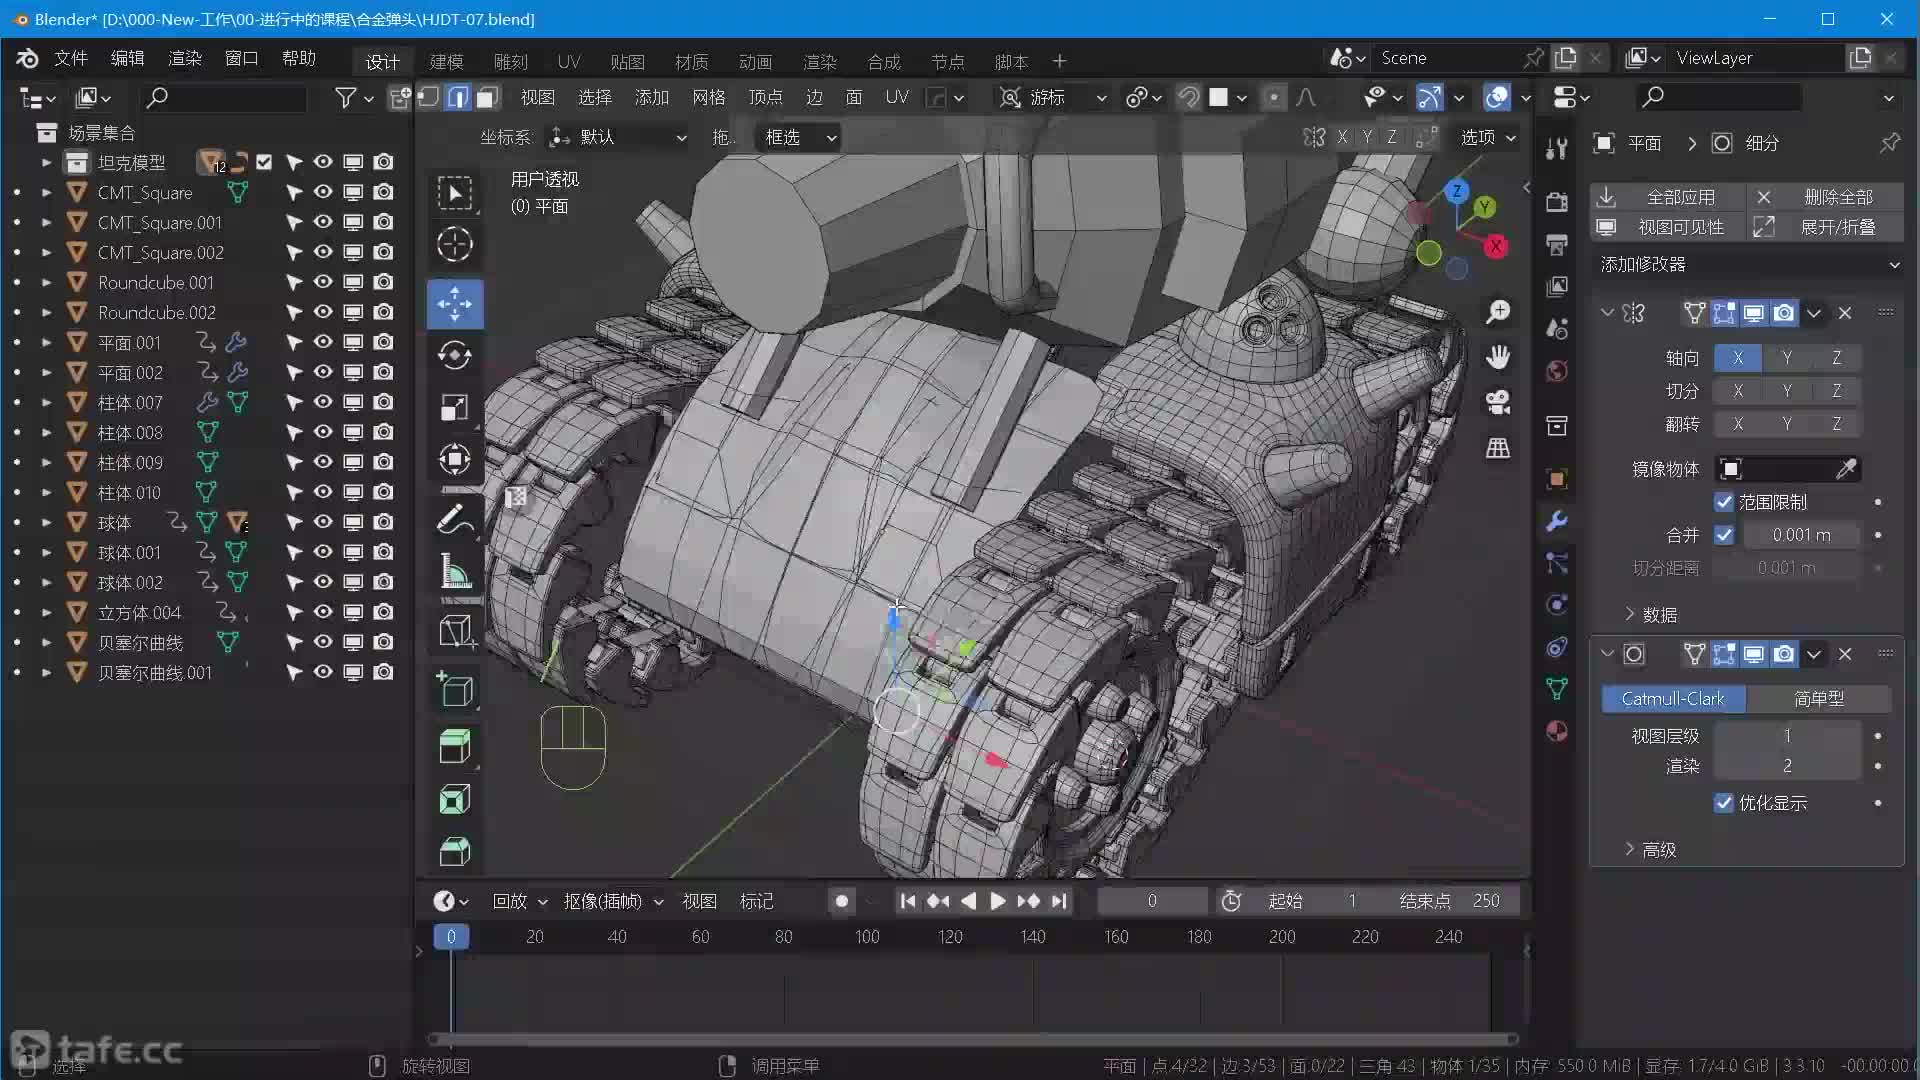Open the 文件 menu
Viewport: 1920px width, 1080px height.
[x=70, y=58]
